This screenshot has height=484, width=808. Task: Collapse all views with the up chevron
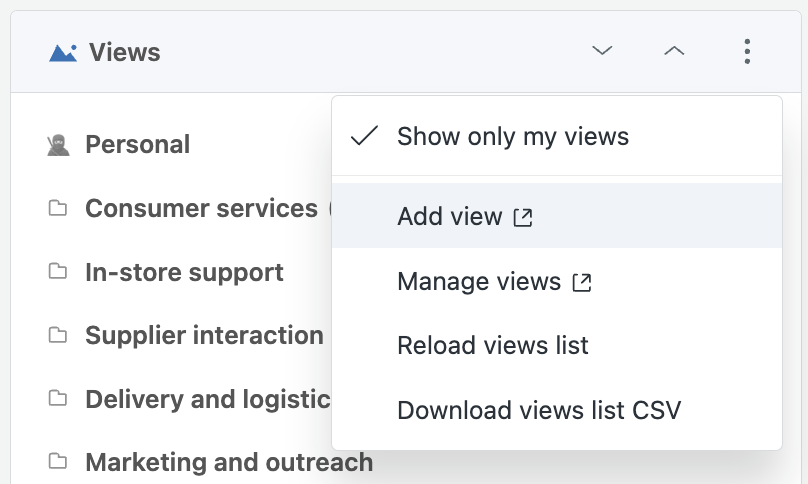(x=674, y=51)
